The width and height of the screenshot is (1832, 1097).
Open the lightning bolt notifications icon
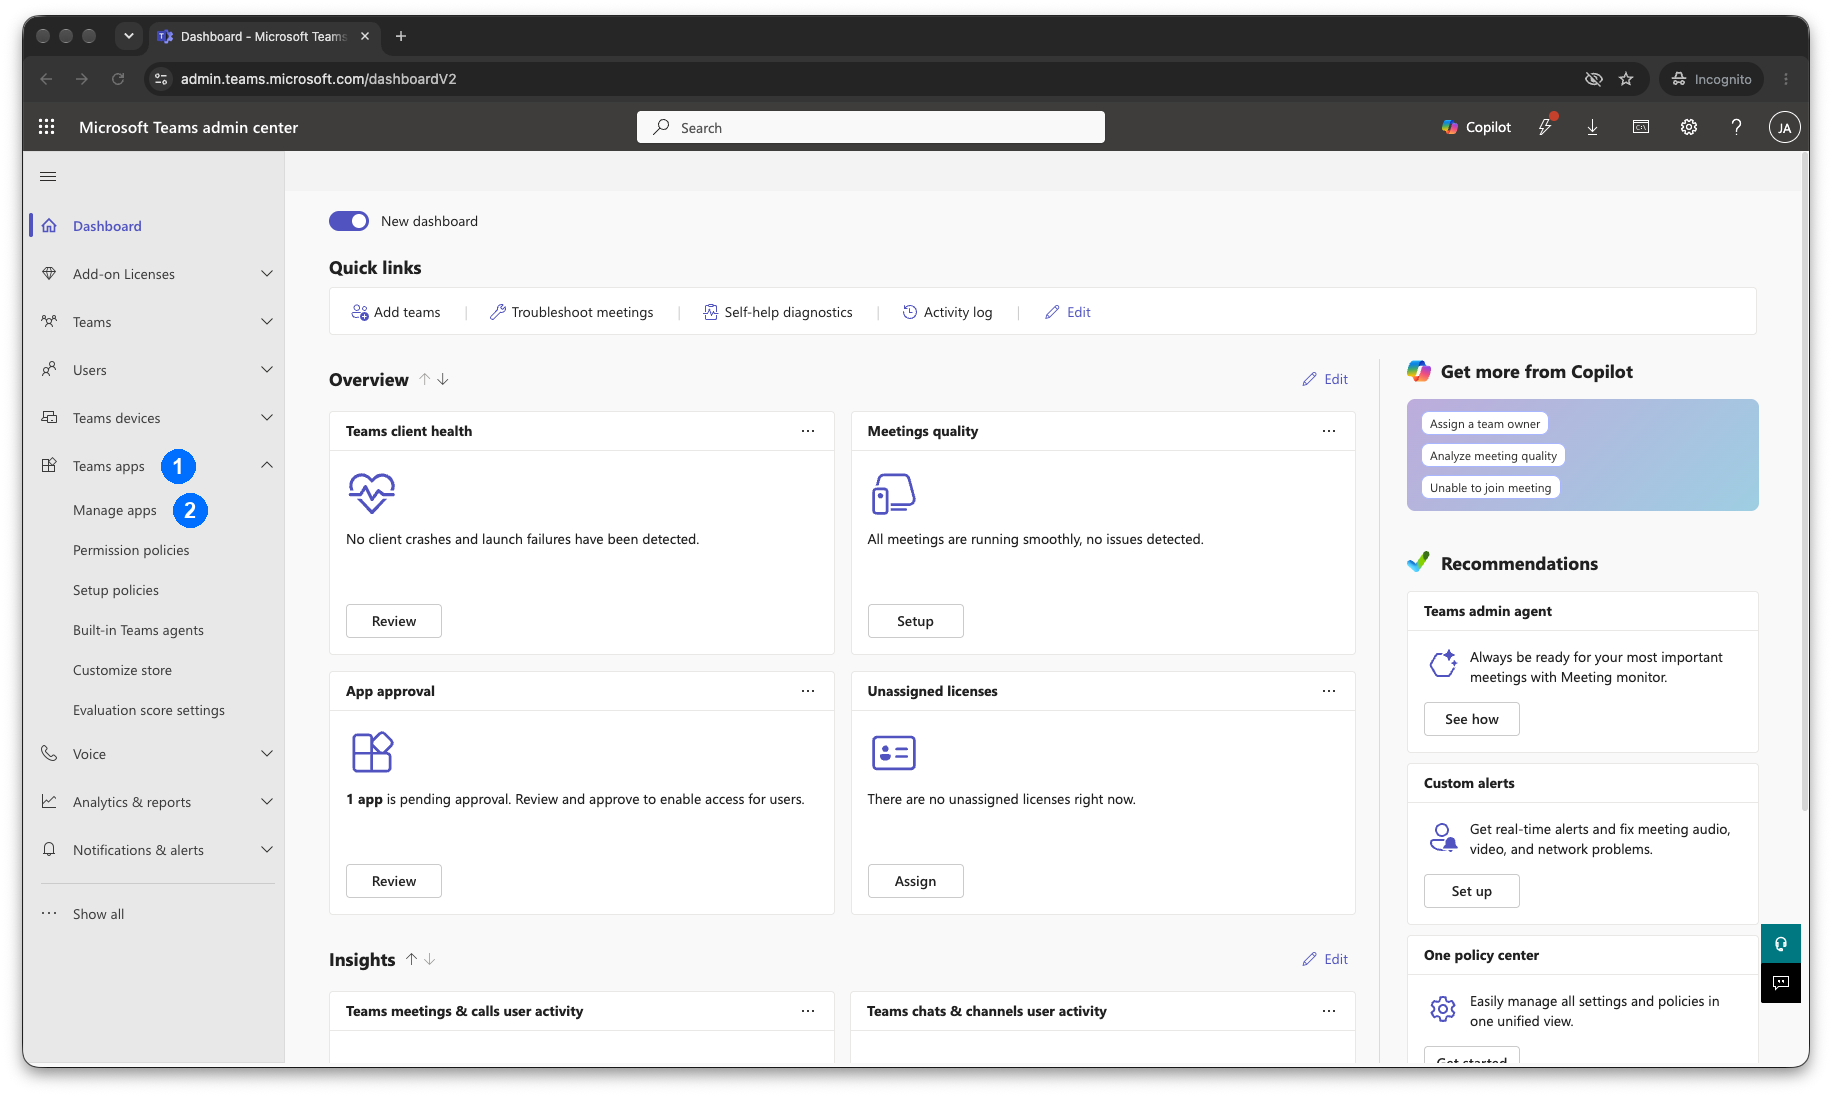click(x=1546, y=127)
